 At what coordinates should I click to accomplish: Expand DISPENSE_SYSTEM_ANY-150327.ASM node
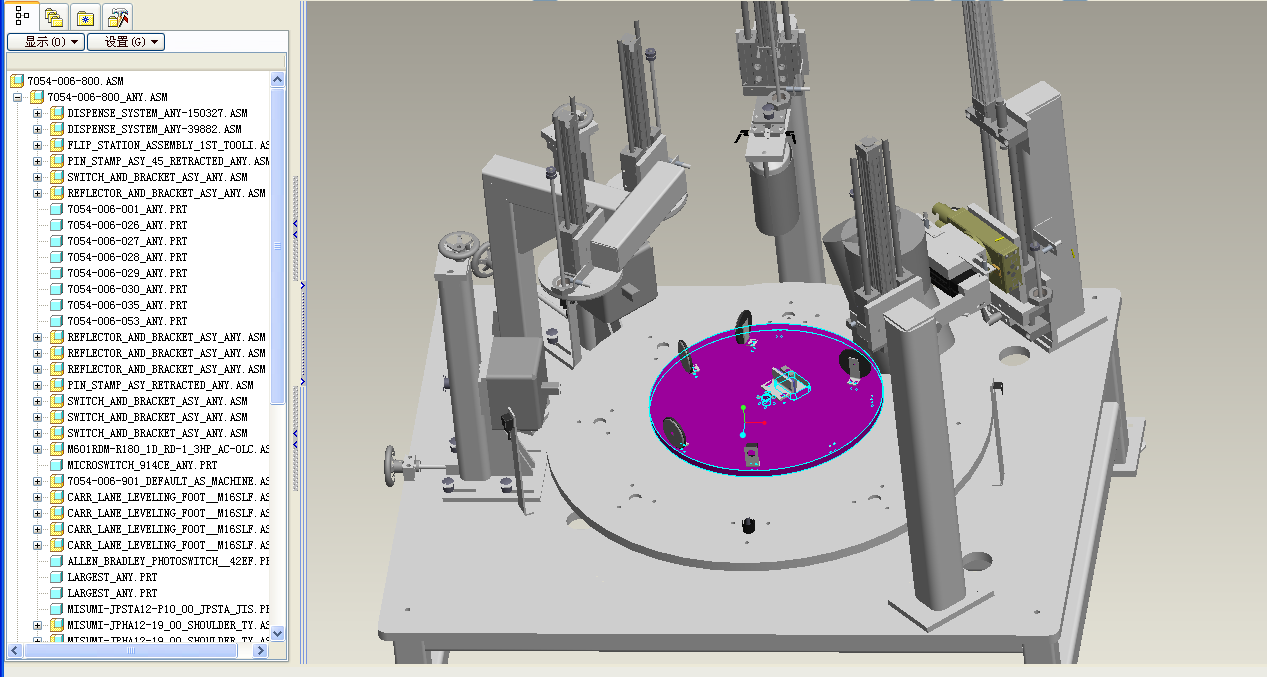(x=38, y=113)
